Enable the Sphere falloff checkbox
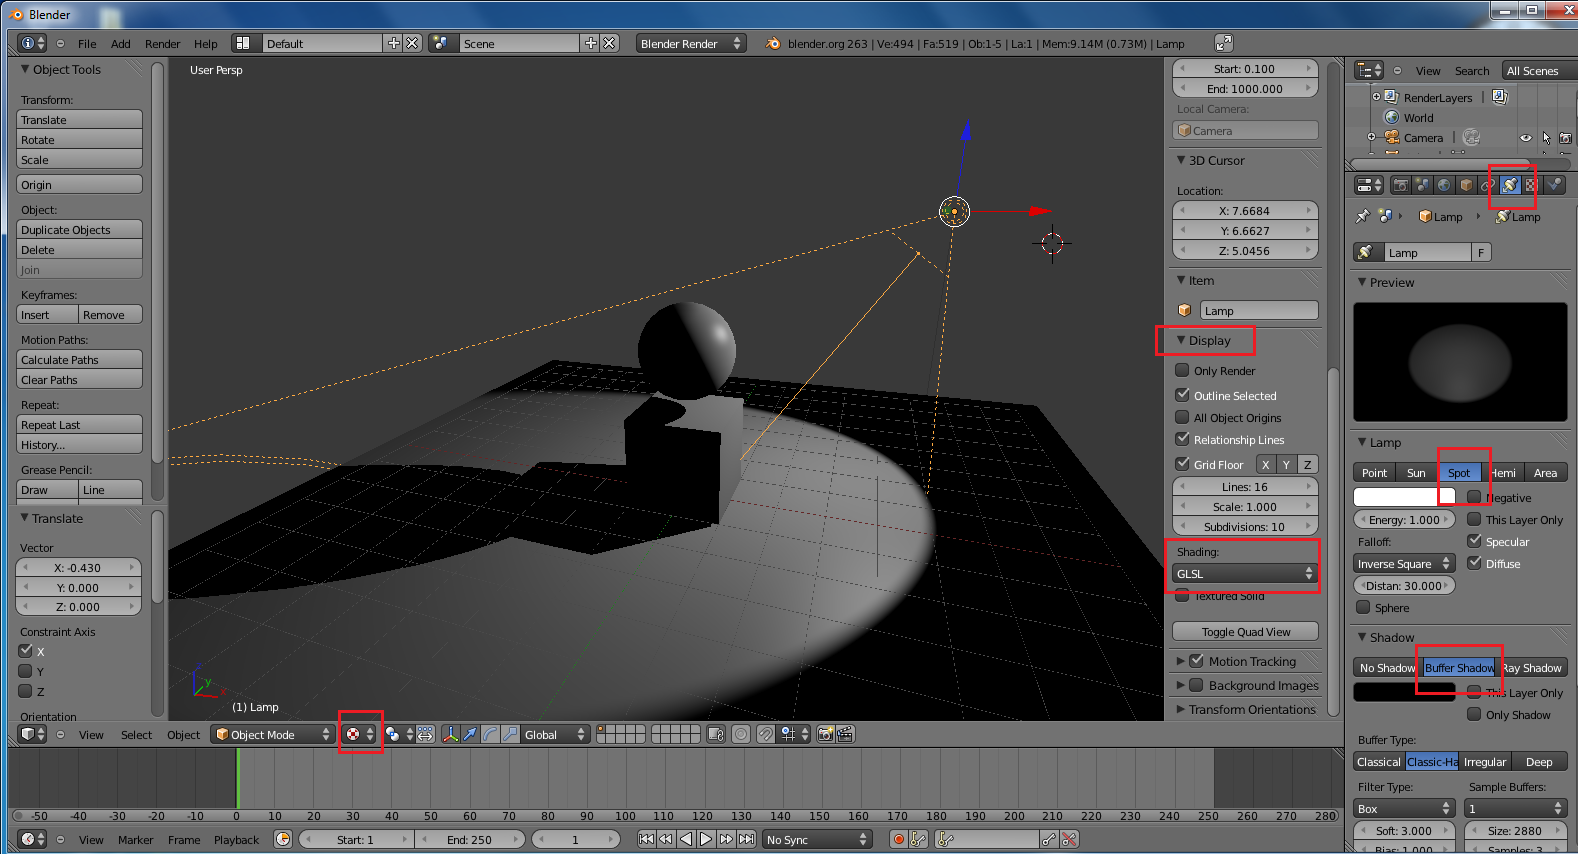The width and height of the screenshot is (1578, 854). 1363,607
